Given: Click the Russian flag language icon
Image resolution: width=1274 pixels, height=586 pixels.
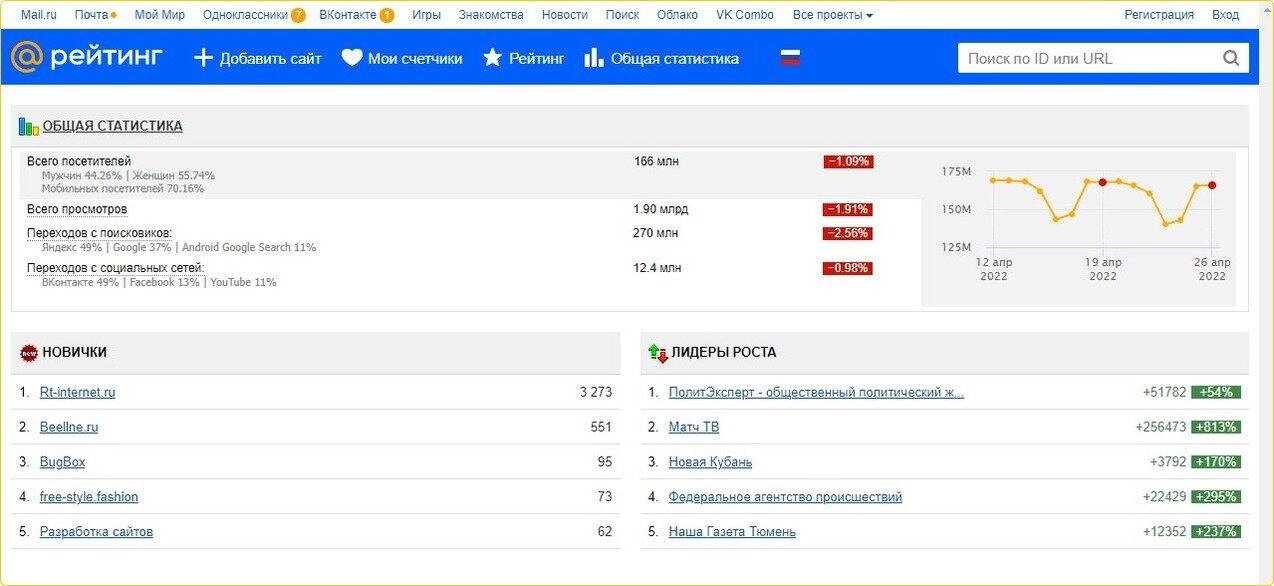Looking at the screenshot, I should [x=790, y=58].
